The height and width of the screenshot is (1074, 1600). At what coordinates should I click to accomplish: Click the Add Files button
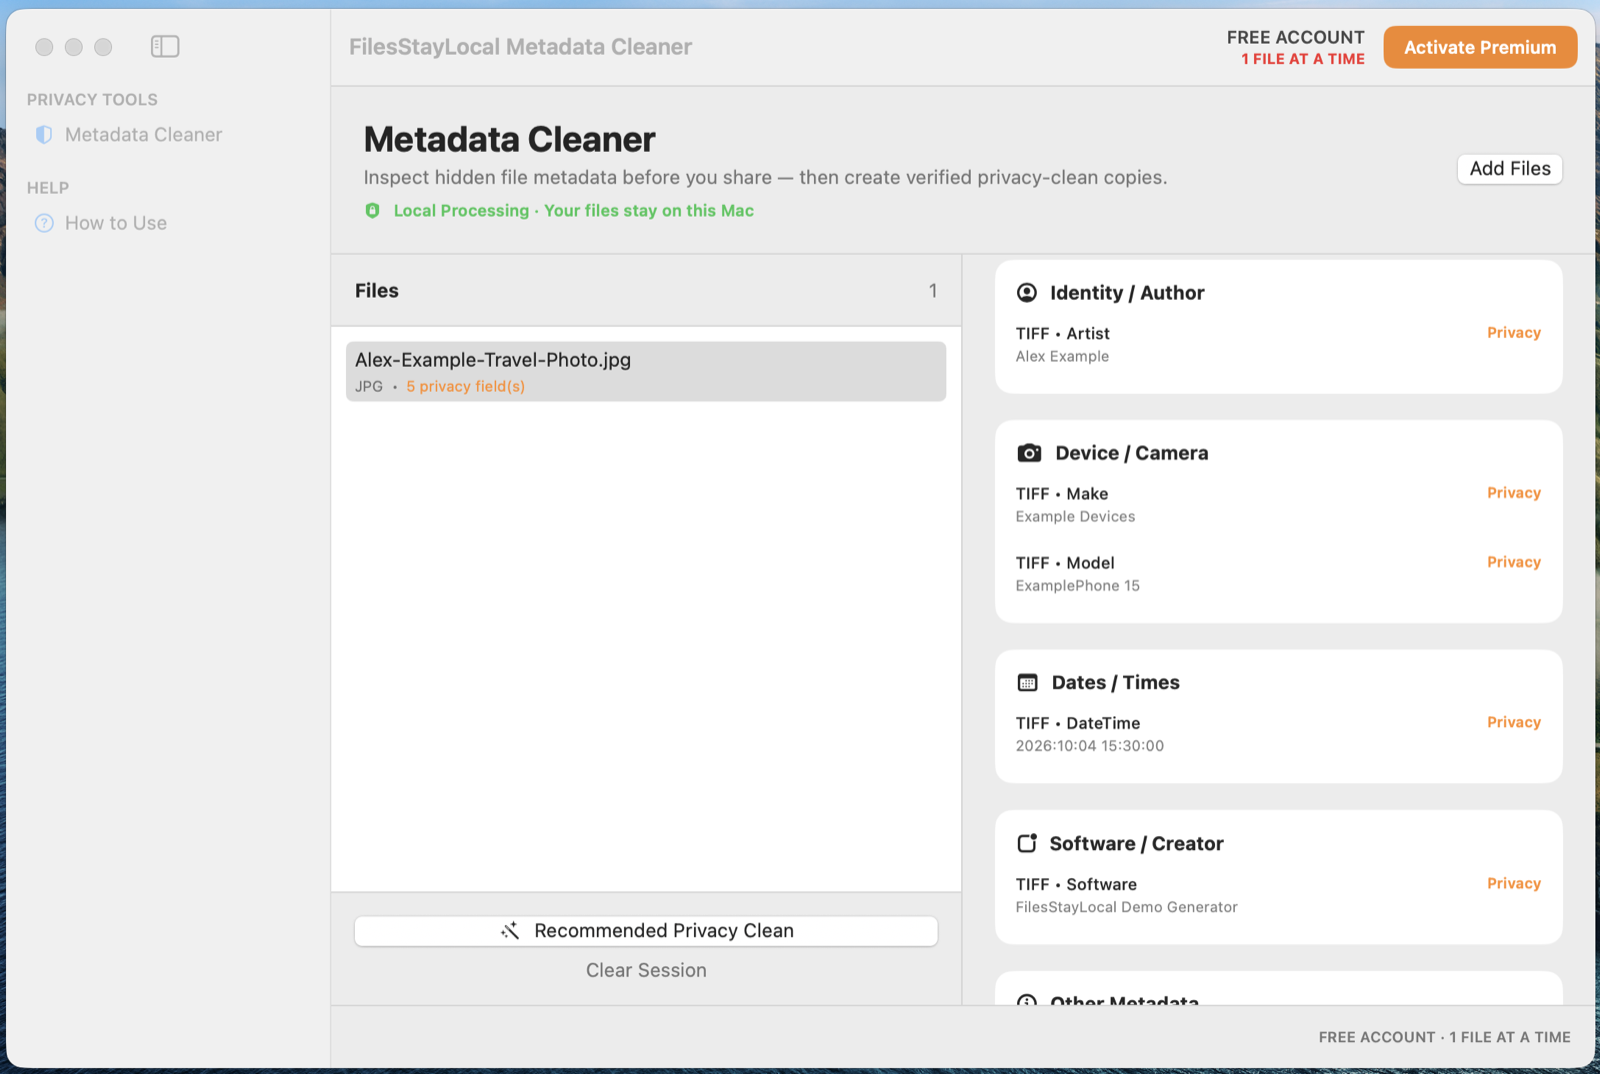click(x=1510, y=169)
